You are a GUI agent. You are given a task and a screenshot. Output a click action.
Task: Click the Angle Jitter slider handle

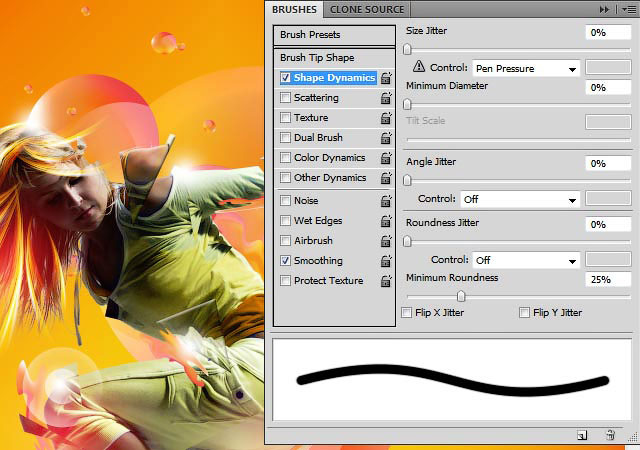click(x=407, y=180)
